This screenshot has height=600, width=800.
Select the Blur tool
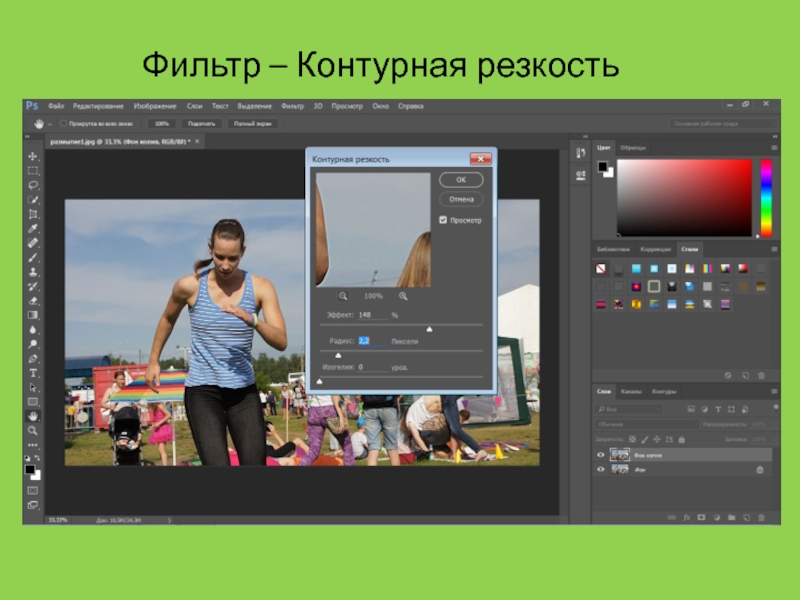33,330
